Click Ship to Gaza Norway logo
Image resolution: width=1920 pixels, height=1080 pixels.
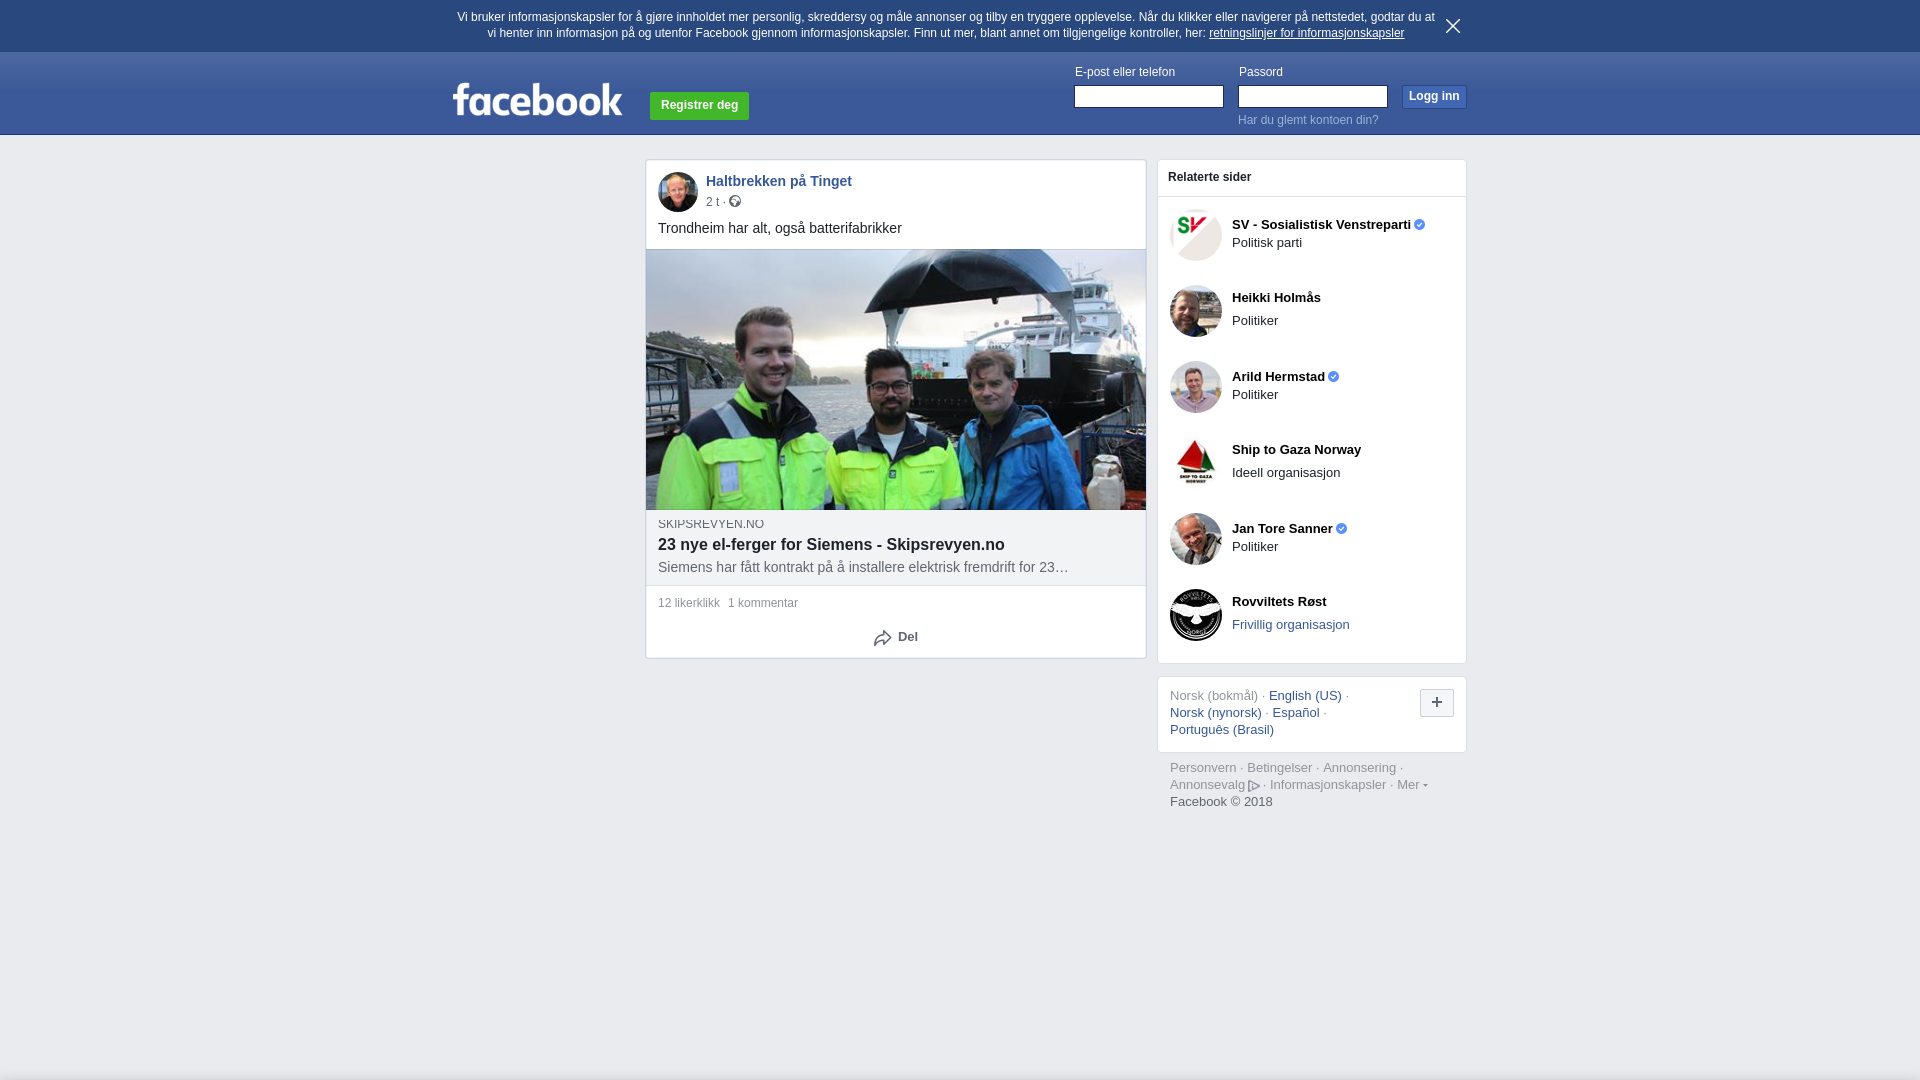click(1196, 463)
